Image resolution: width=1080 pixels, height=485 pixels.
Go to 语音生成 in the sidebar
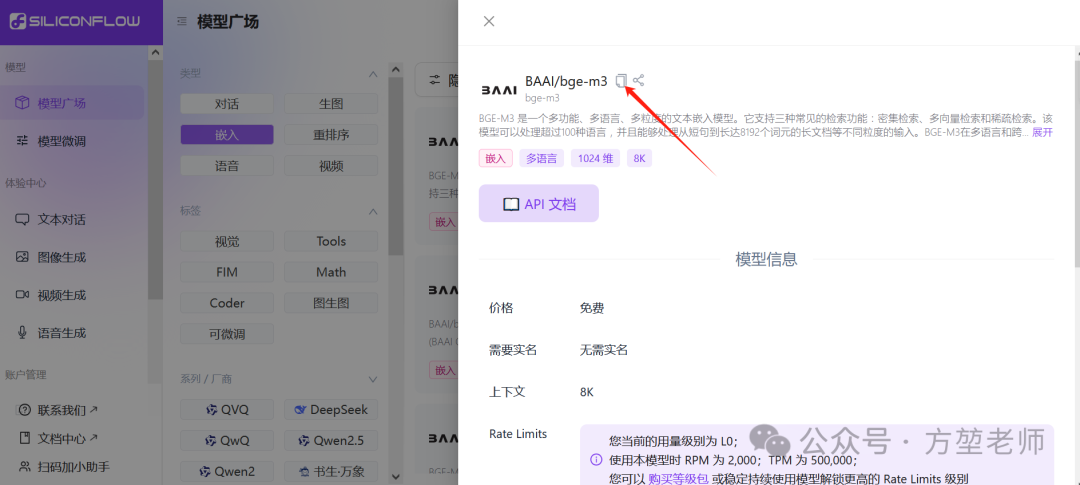pyautogui.click(x=72, y=333)
